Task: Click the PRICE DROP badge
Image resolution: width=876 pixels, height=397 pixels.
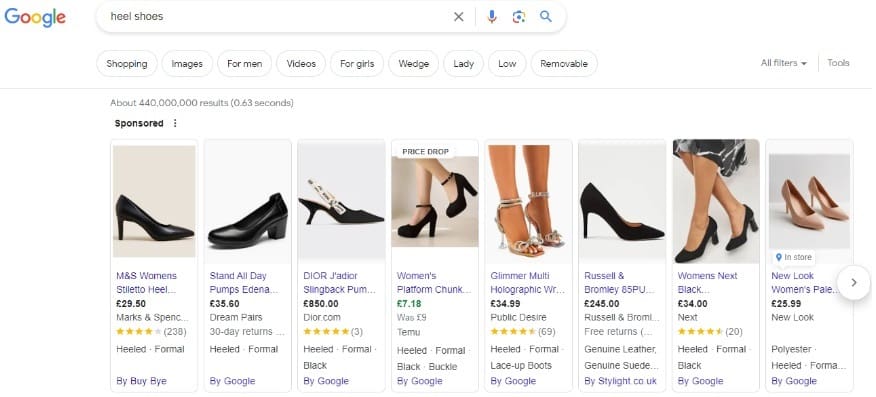Action: tap(425, 152)
